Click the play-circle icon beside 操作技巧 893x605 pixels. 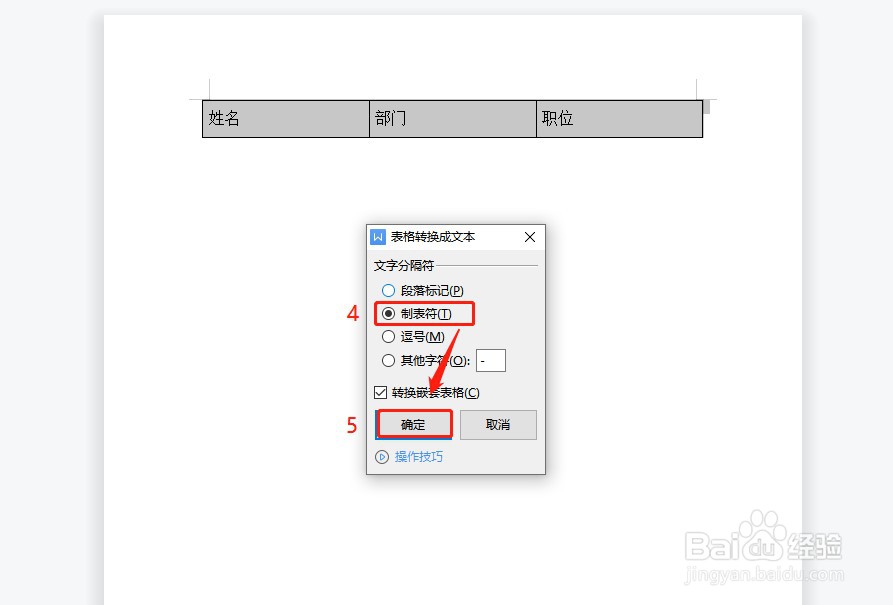click(382, 457)
